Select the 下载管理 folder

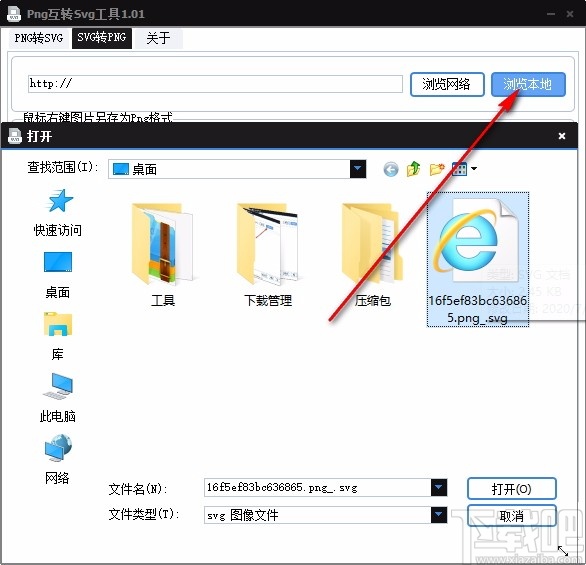(x=268, y=255)
